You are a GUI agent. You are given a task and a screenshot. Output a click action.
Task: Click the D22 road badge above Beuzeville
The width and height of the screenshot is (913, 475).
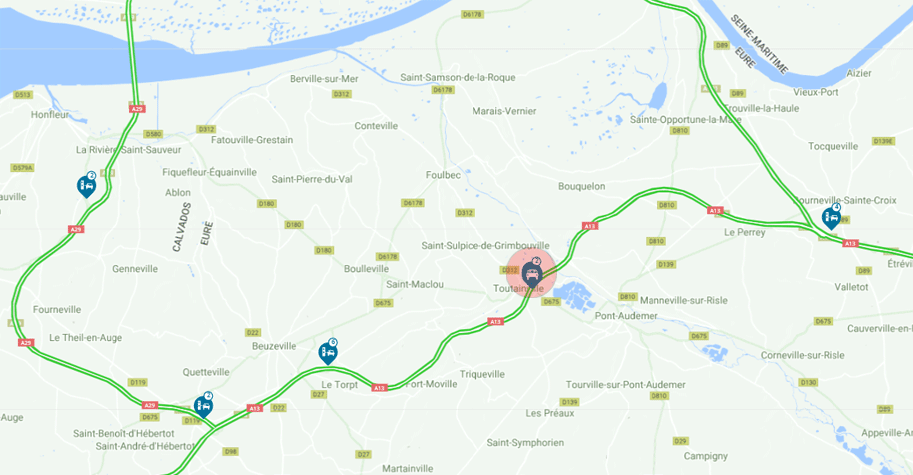point(253,332)
